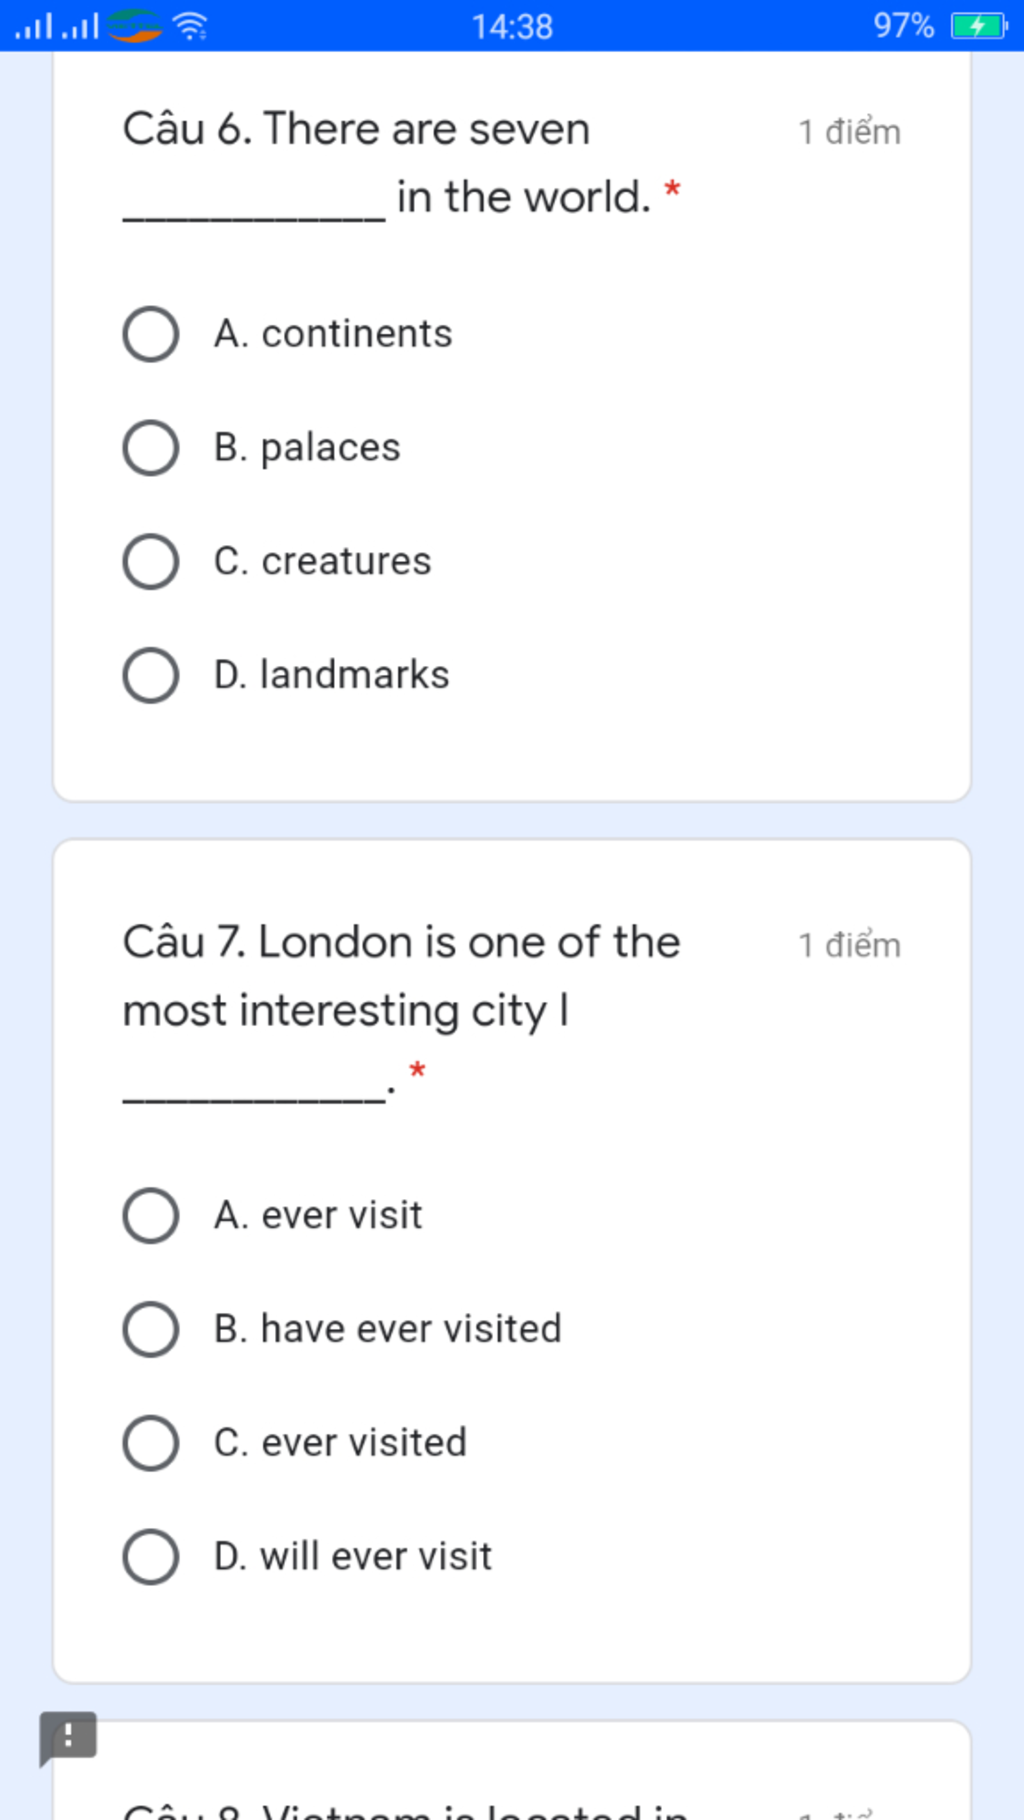This screenshot has height=1820, width=1024.
Task: Select radio option A. ever visit
Action: click(x=151, y=1216)
